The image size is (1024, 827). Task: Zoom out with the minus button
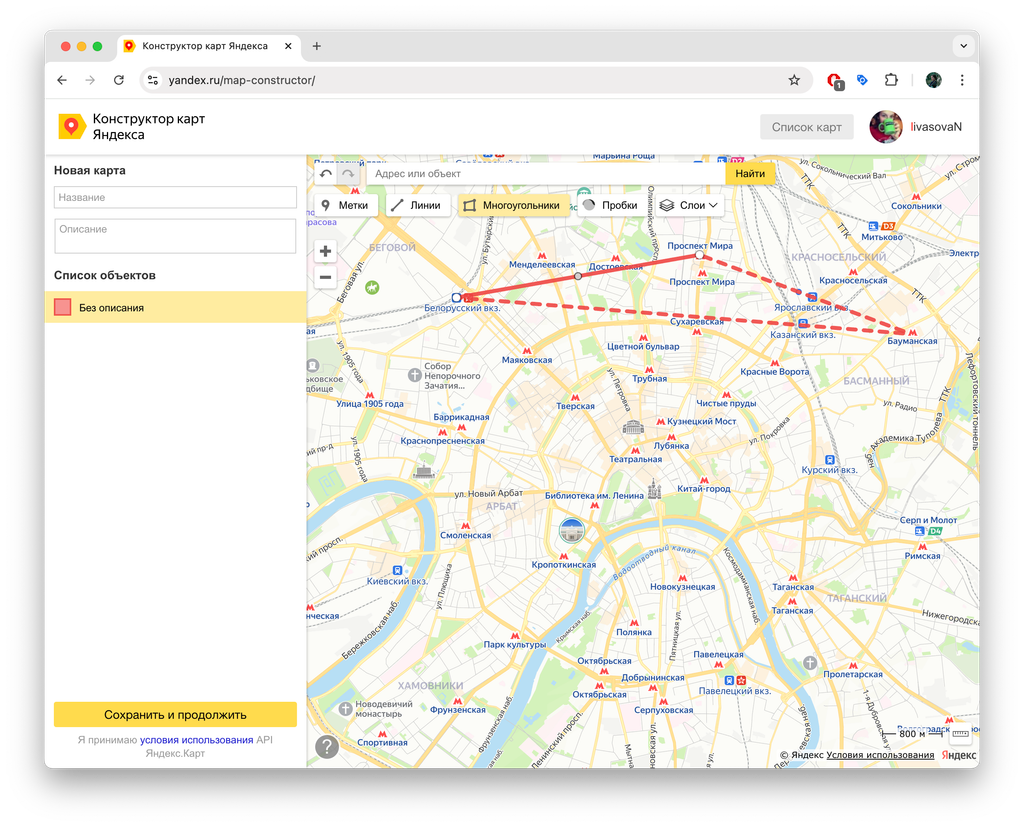(325, 277)
